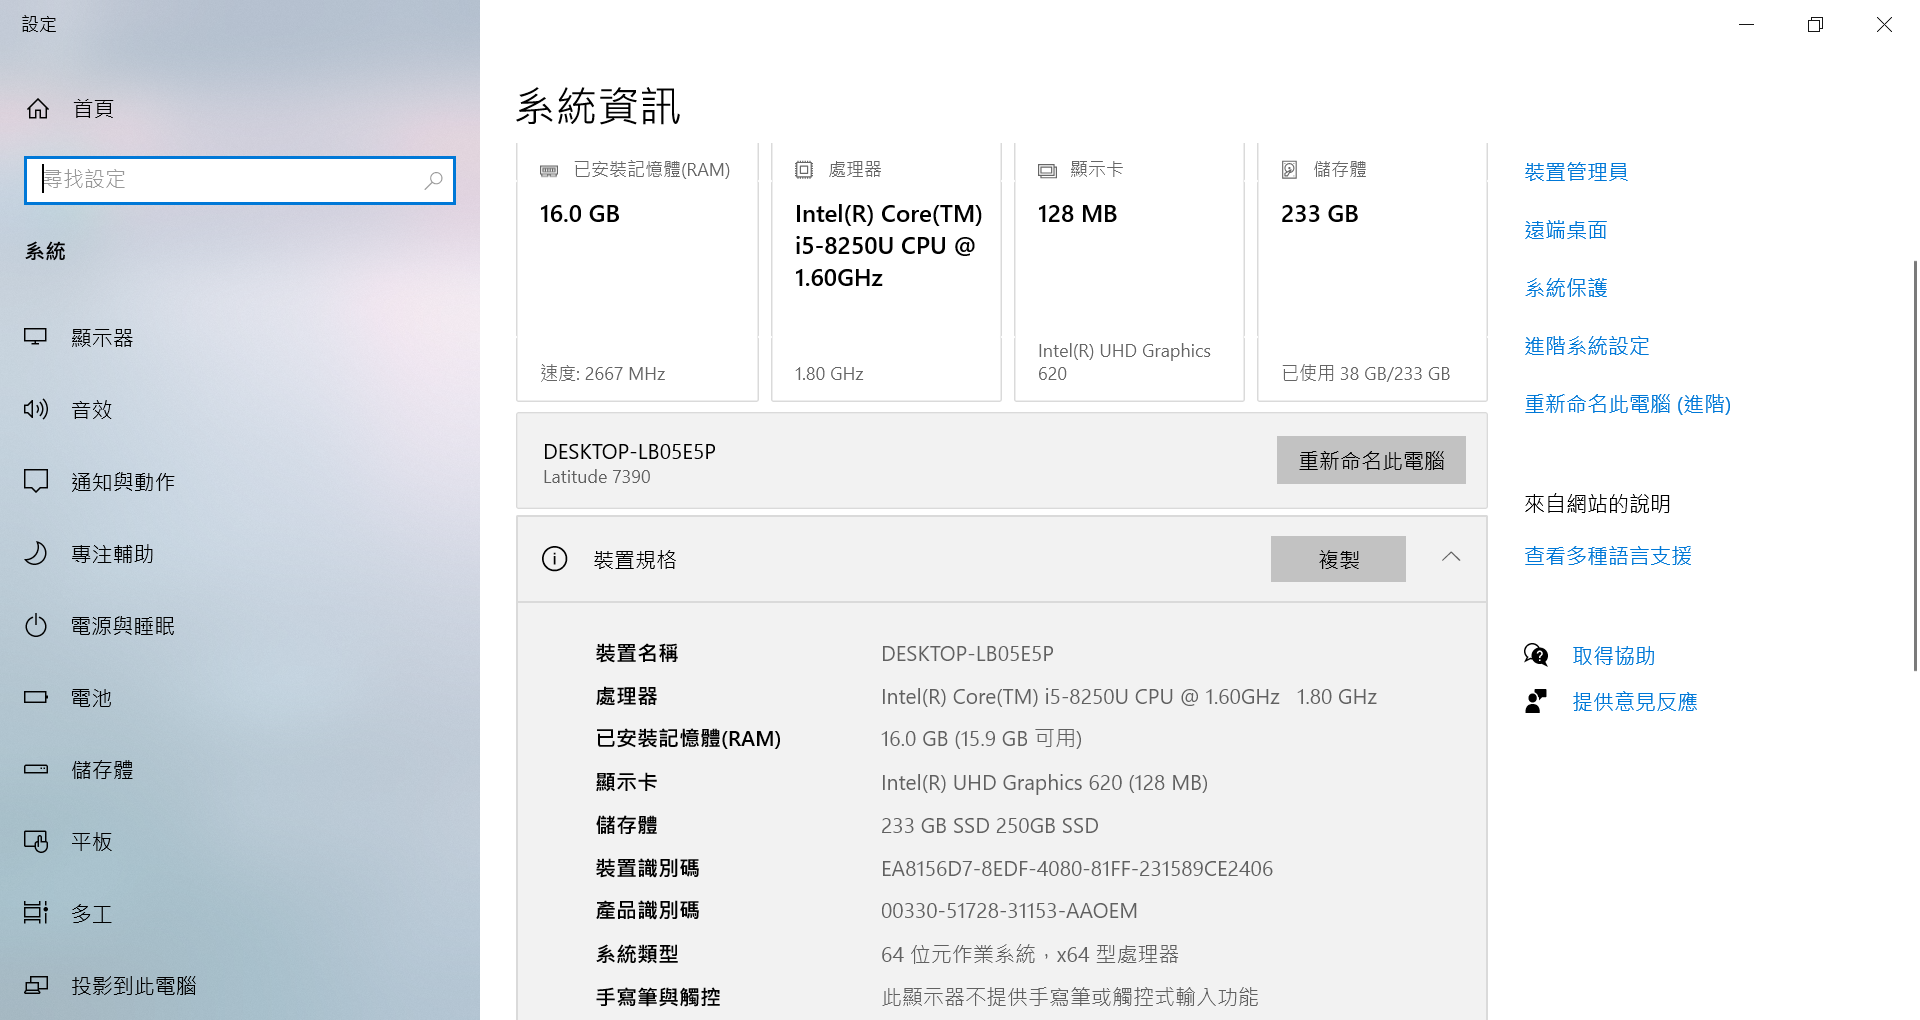The image size is (1920, 1020).
Task: Open the 裝置管理員 link
Action: [x=1576, y=172]
